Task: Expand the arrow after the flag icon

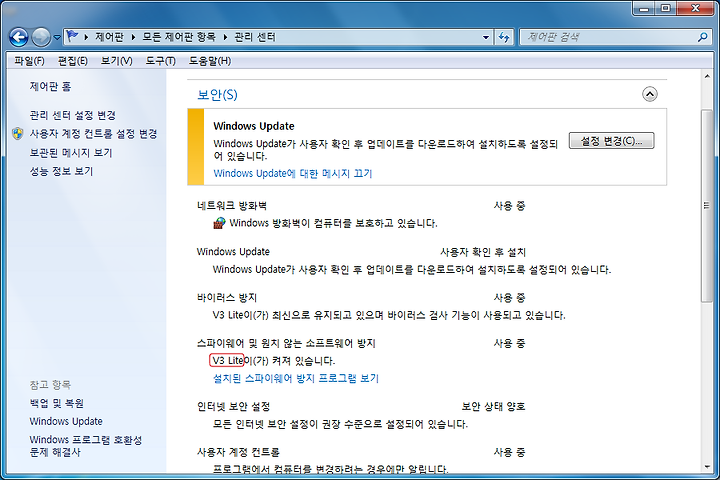Action: coord(86,37)
